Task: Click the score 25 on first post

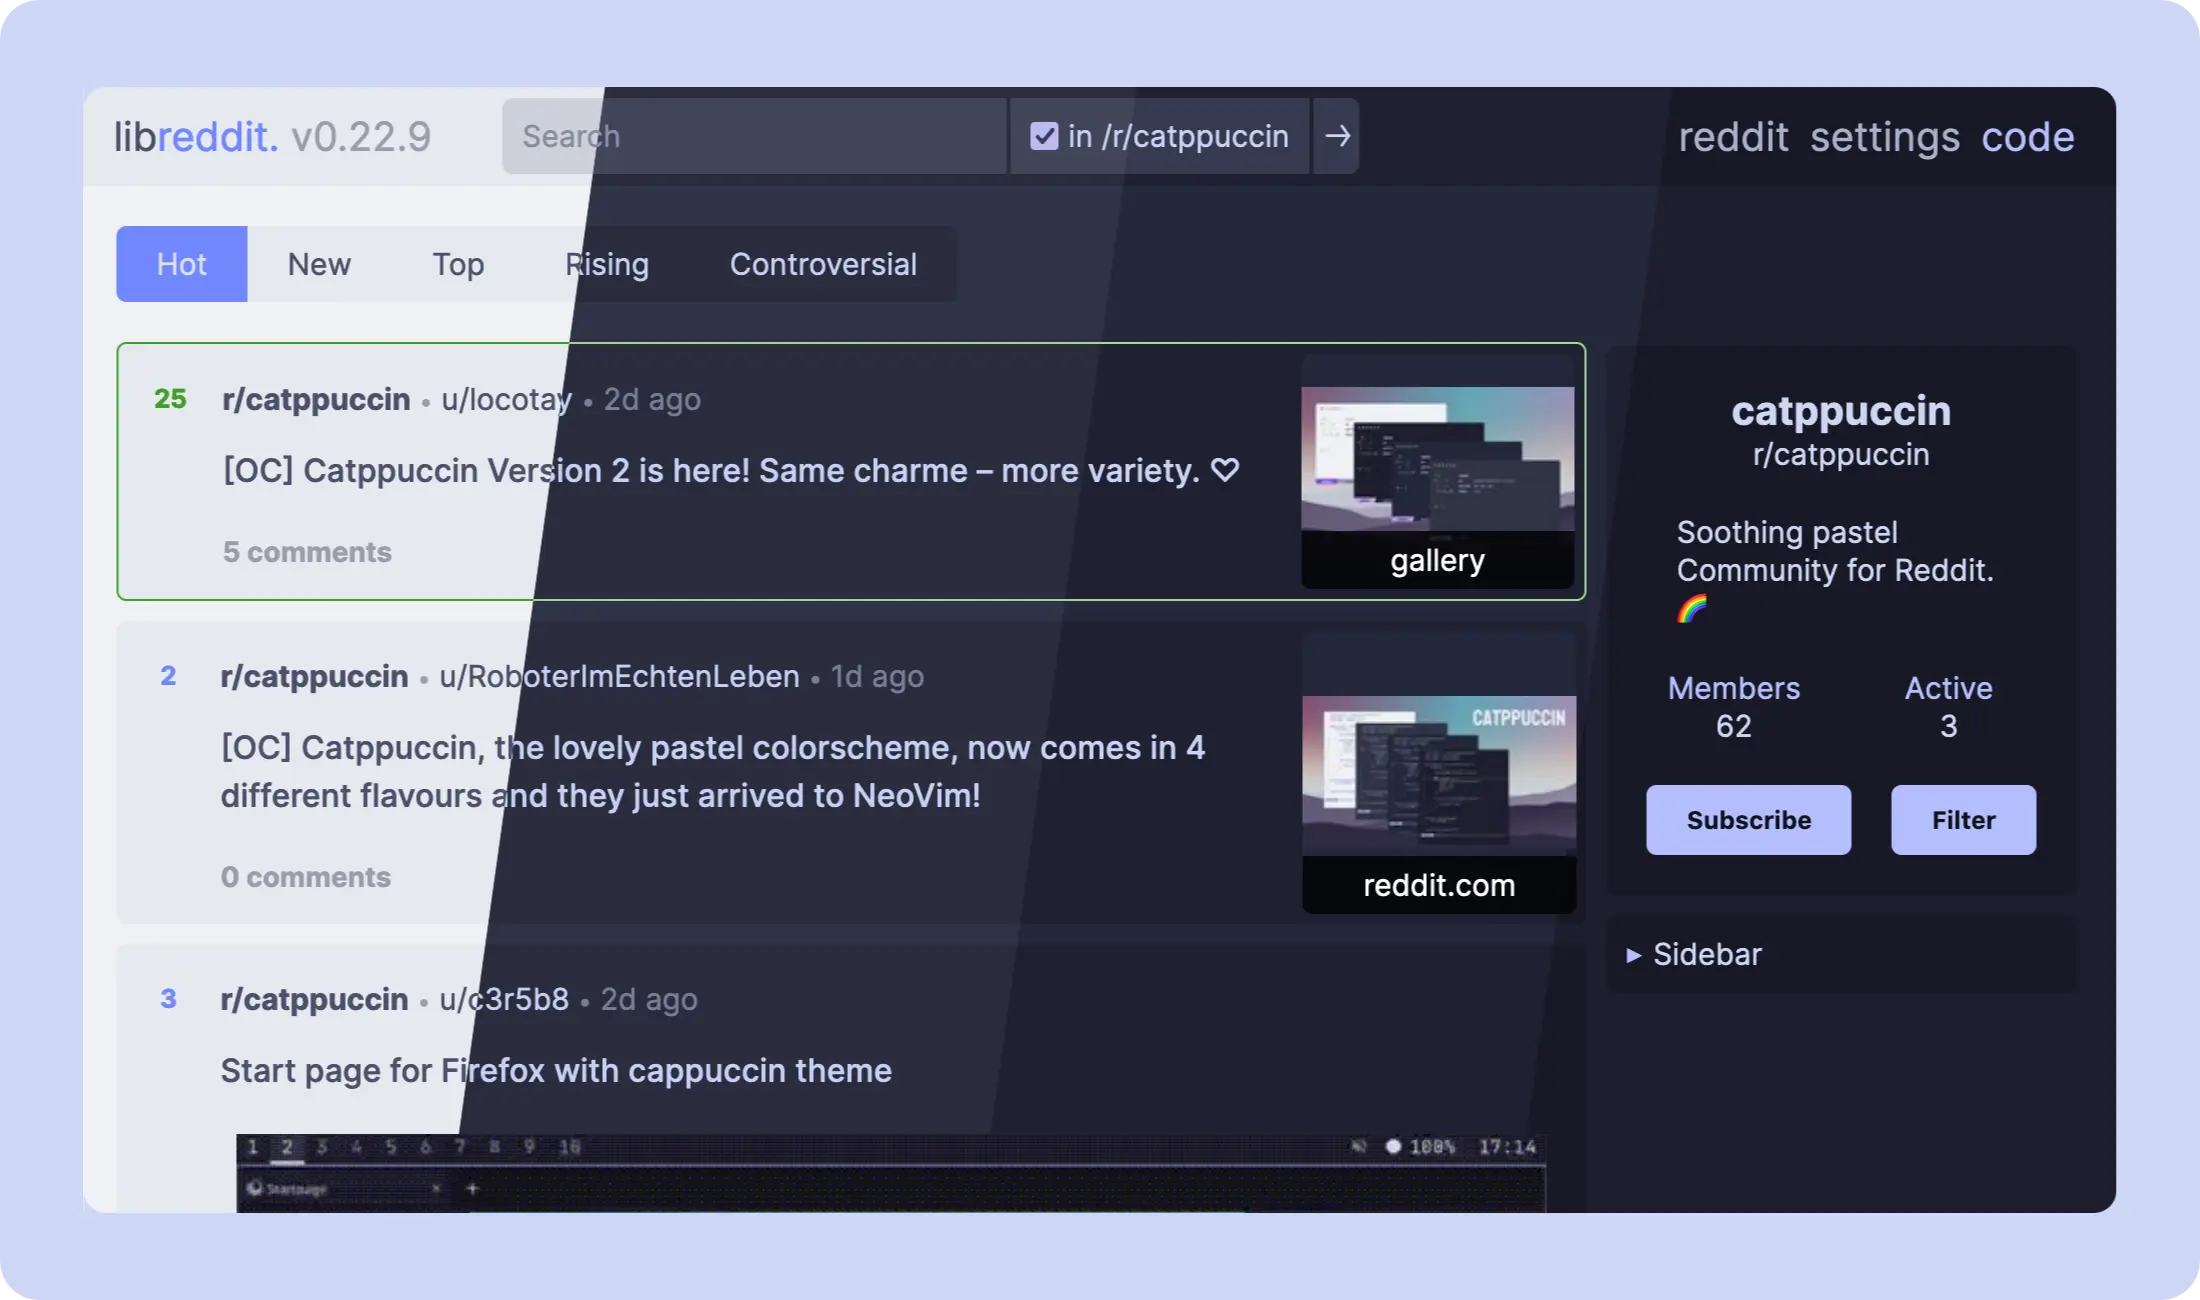Action: (170, 398)
